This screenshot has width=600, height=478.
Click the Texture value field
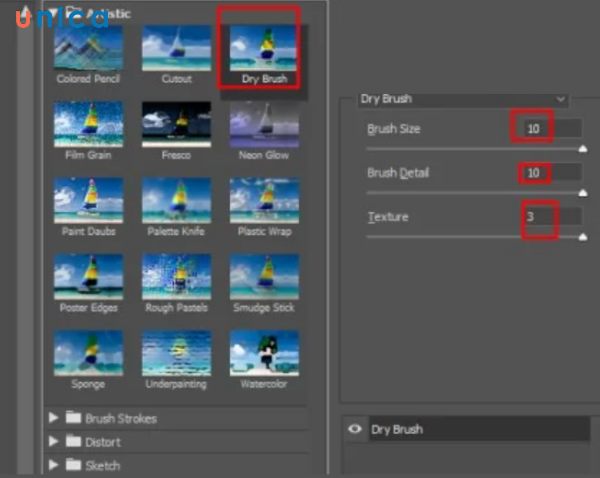553,217
